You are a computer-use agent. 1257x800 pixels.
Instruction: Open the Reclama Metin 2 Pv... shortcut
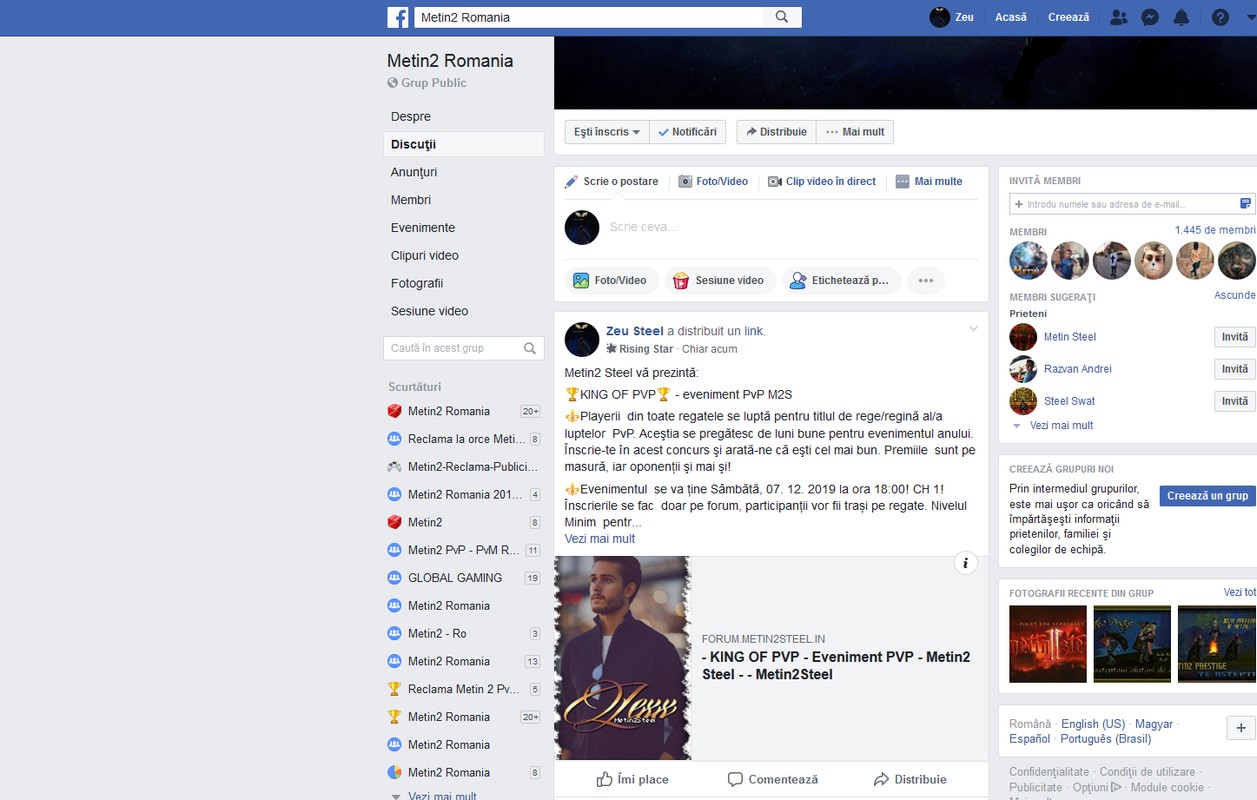coord(463,689)
